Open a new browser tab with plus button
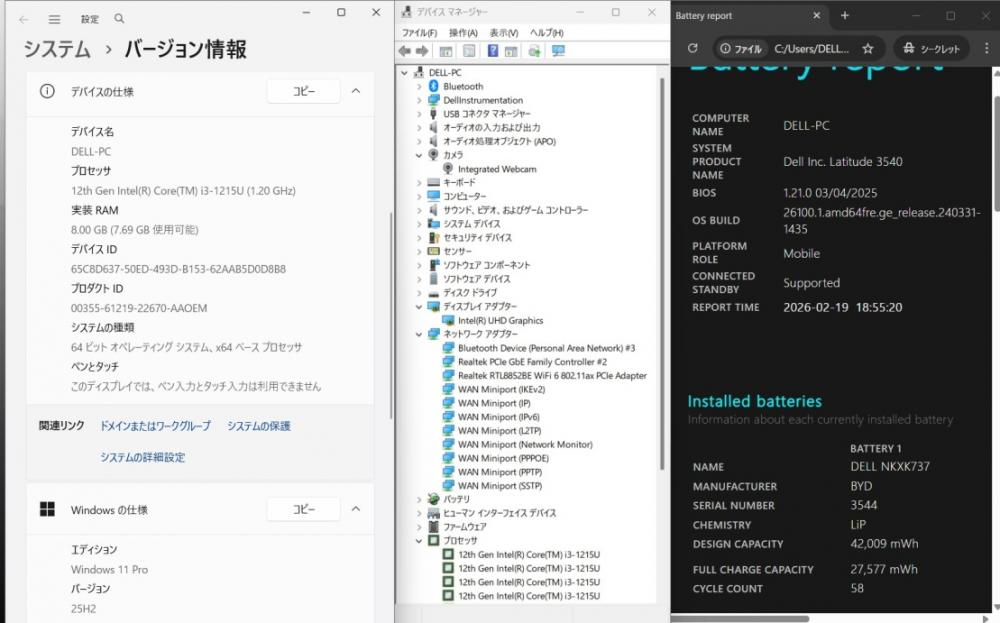 845,16
